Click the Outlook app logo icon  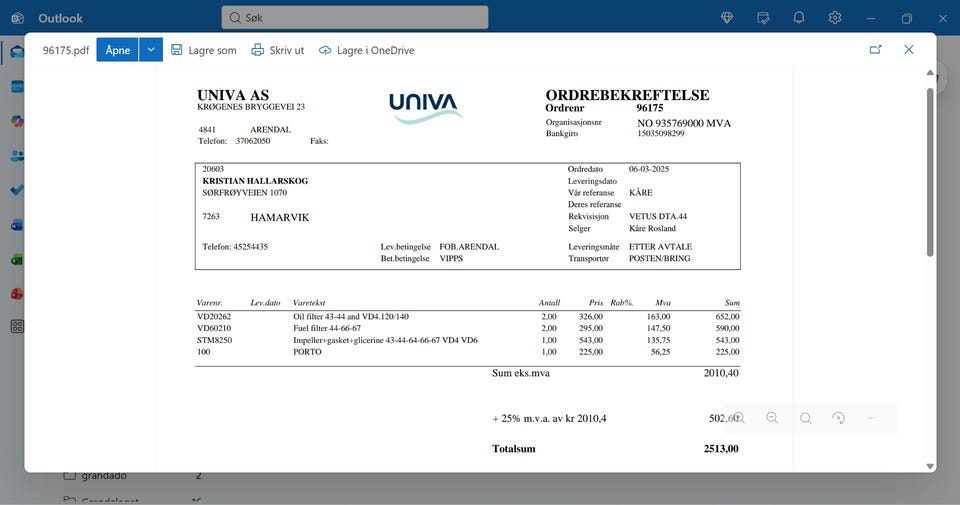18,18
